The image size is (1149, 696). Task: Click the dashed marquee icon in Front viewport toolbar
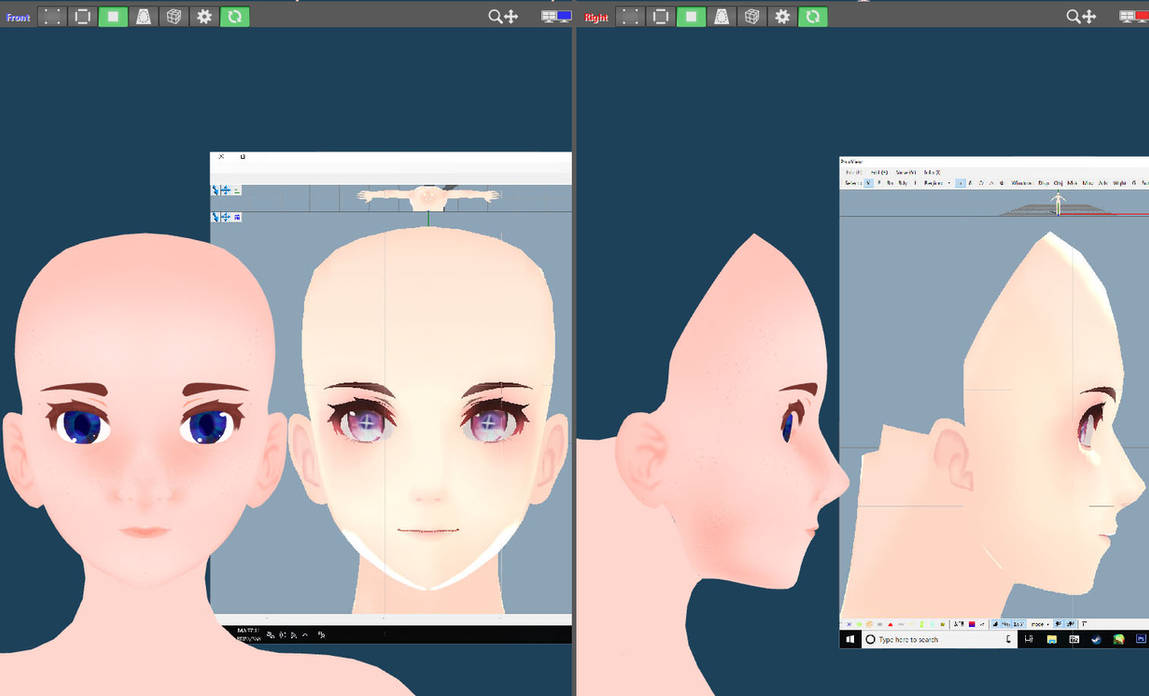pos(52,16)
